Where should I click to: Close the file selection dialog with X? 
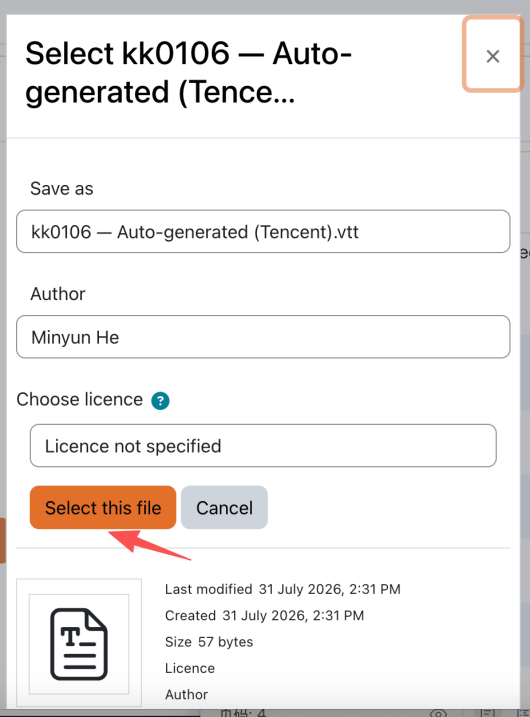click(493, 55)
